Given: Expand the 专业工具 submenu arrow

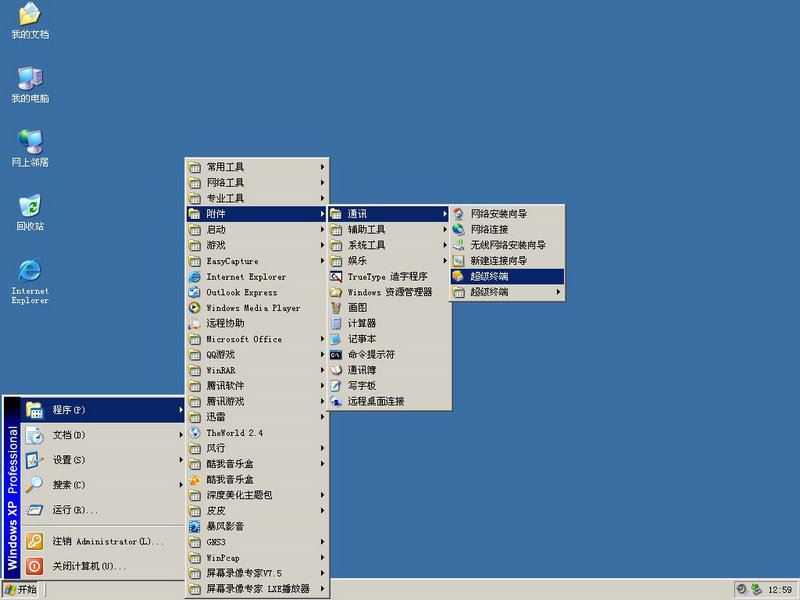Looking at the screenshot, I should pos(322,198).
